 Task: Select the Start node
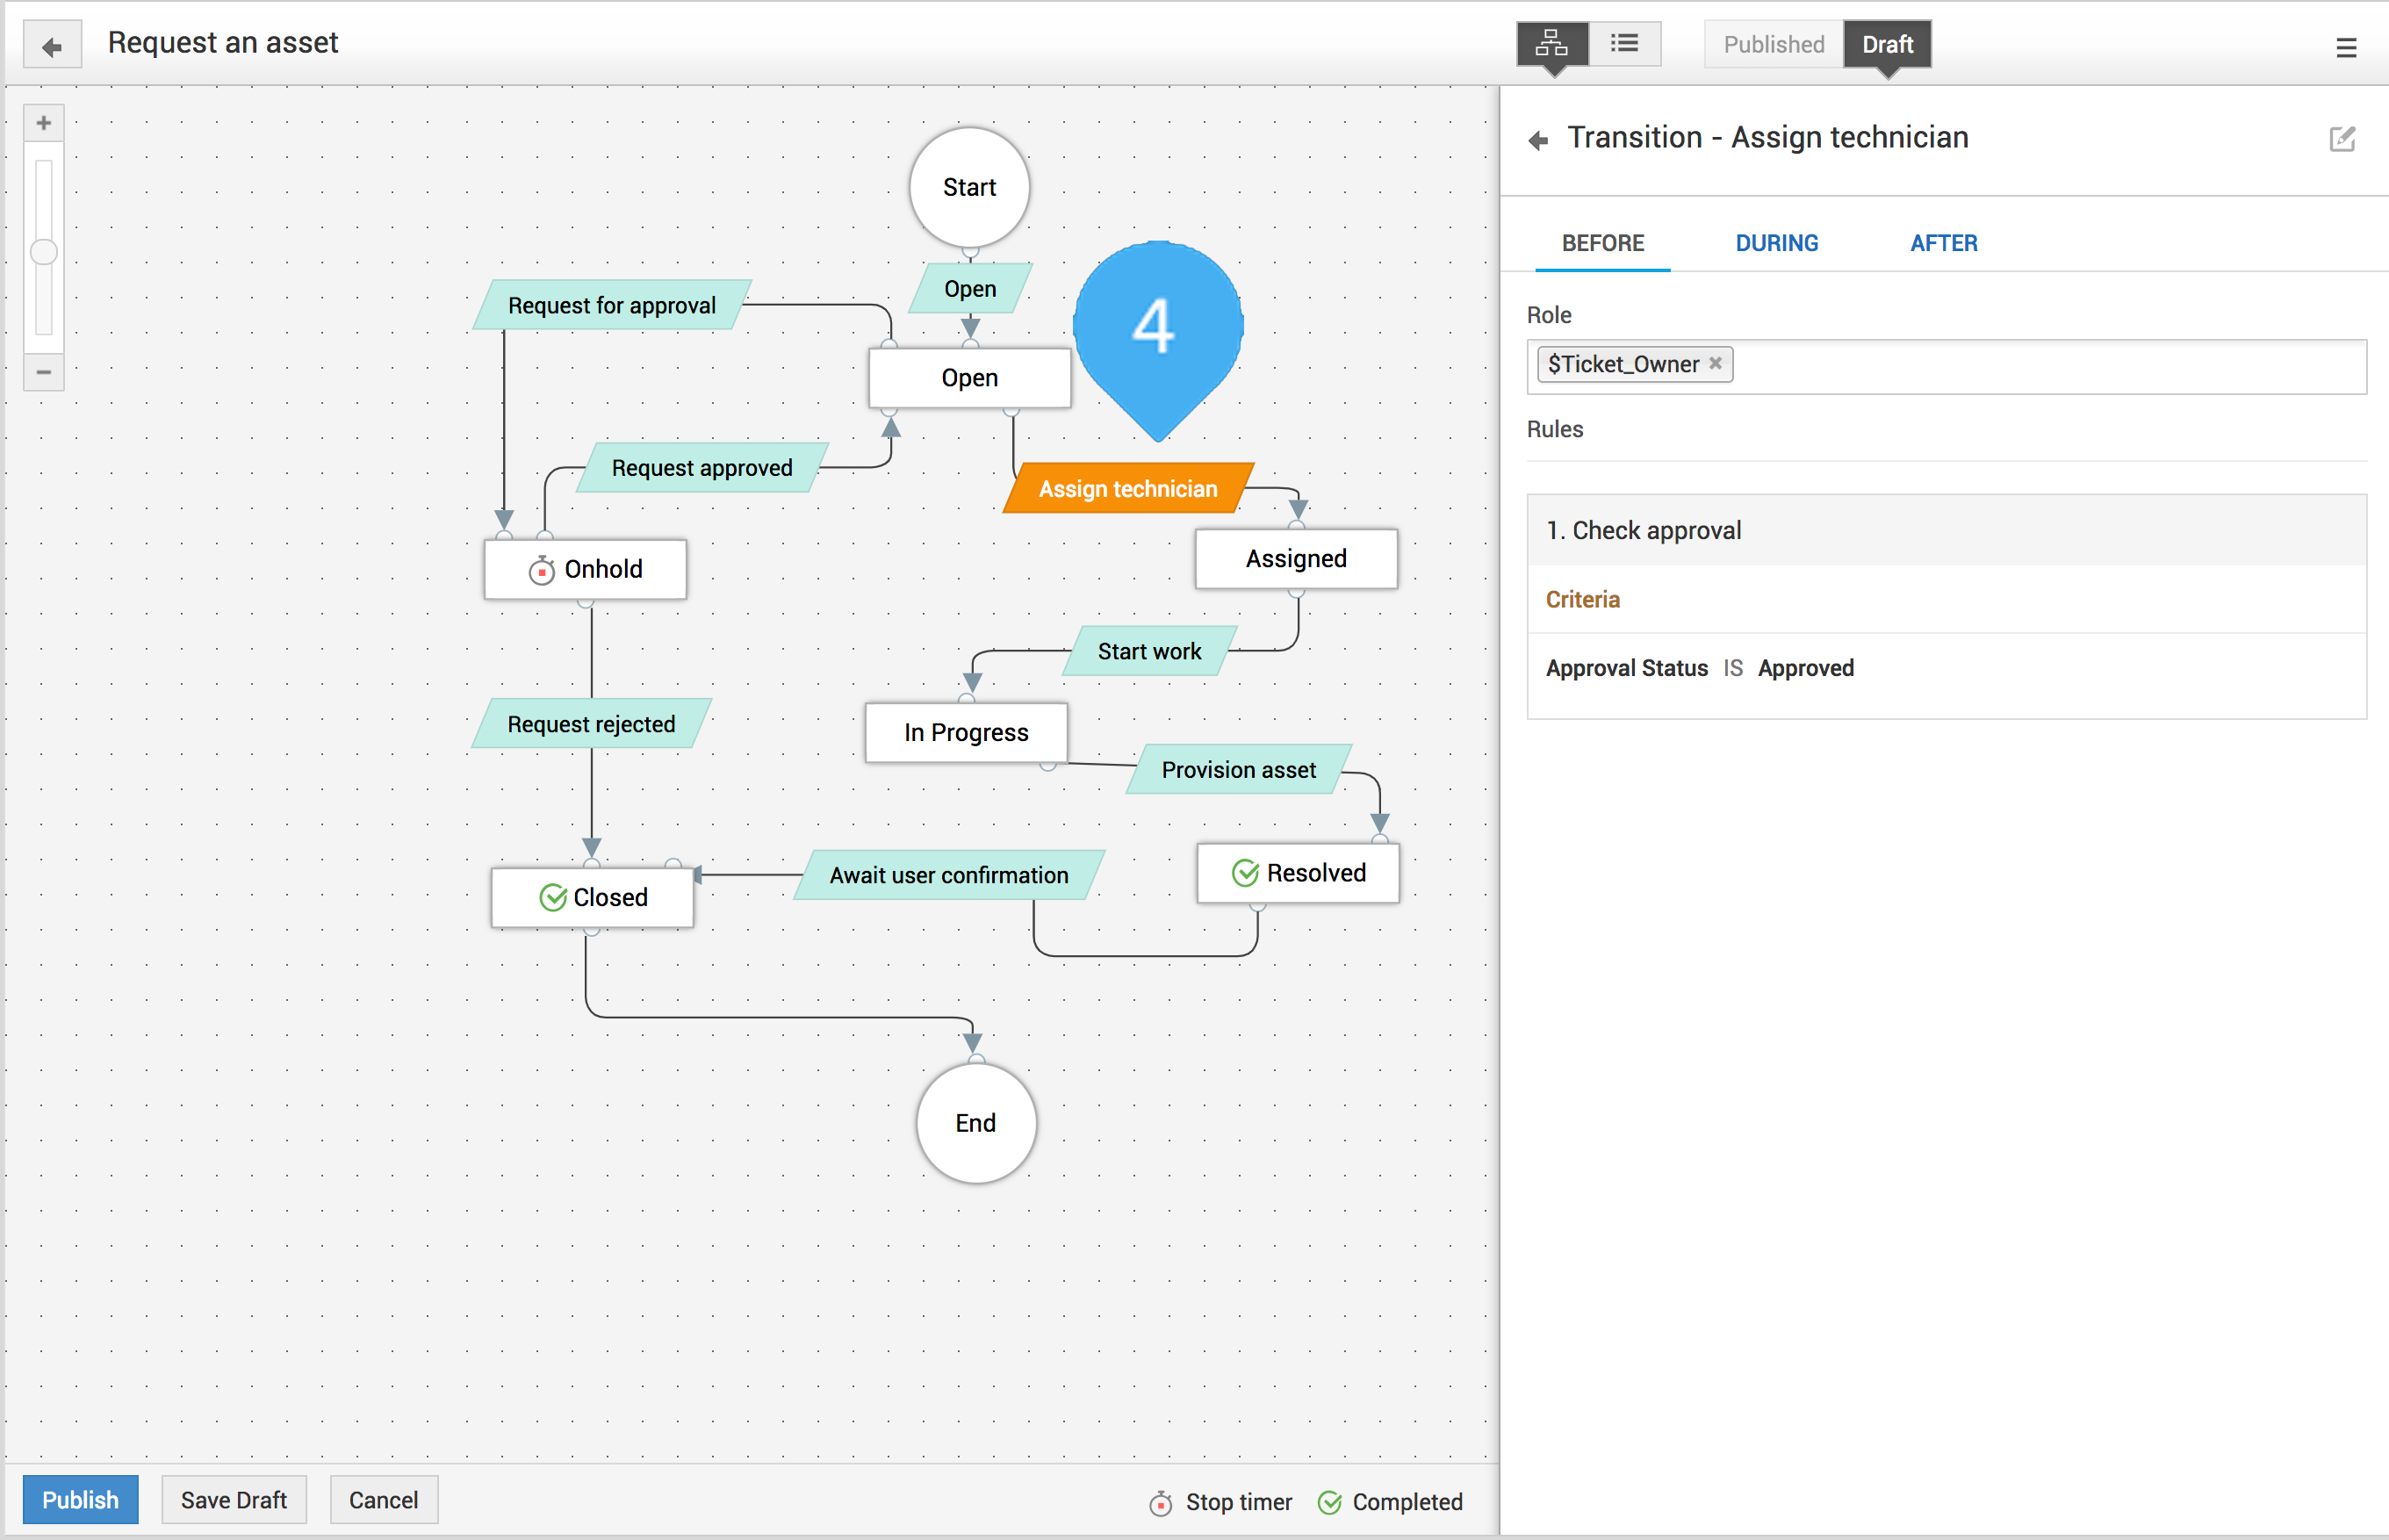click(x=969, y=187)
